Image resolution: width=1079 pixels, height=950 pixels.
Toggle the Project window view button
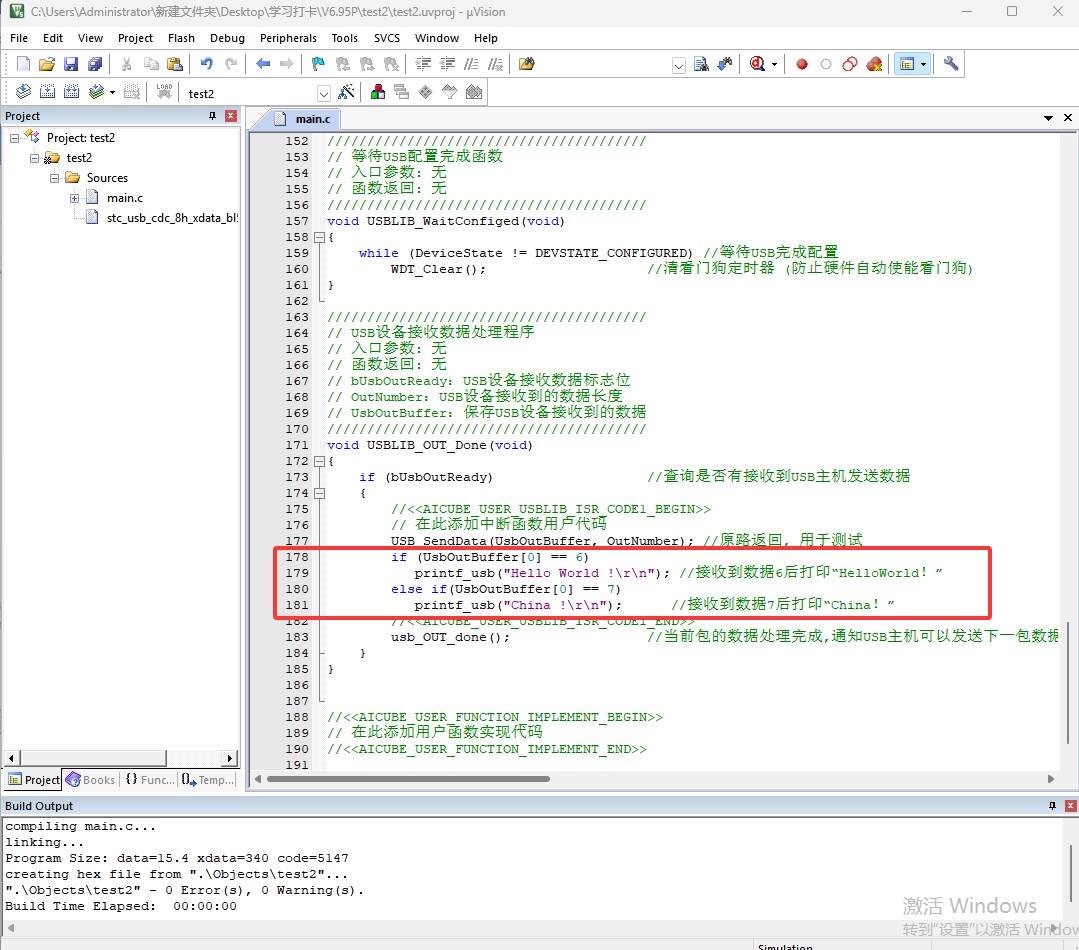(x=907, y=64)
